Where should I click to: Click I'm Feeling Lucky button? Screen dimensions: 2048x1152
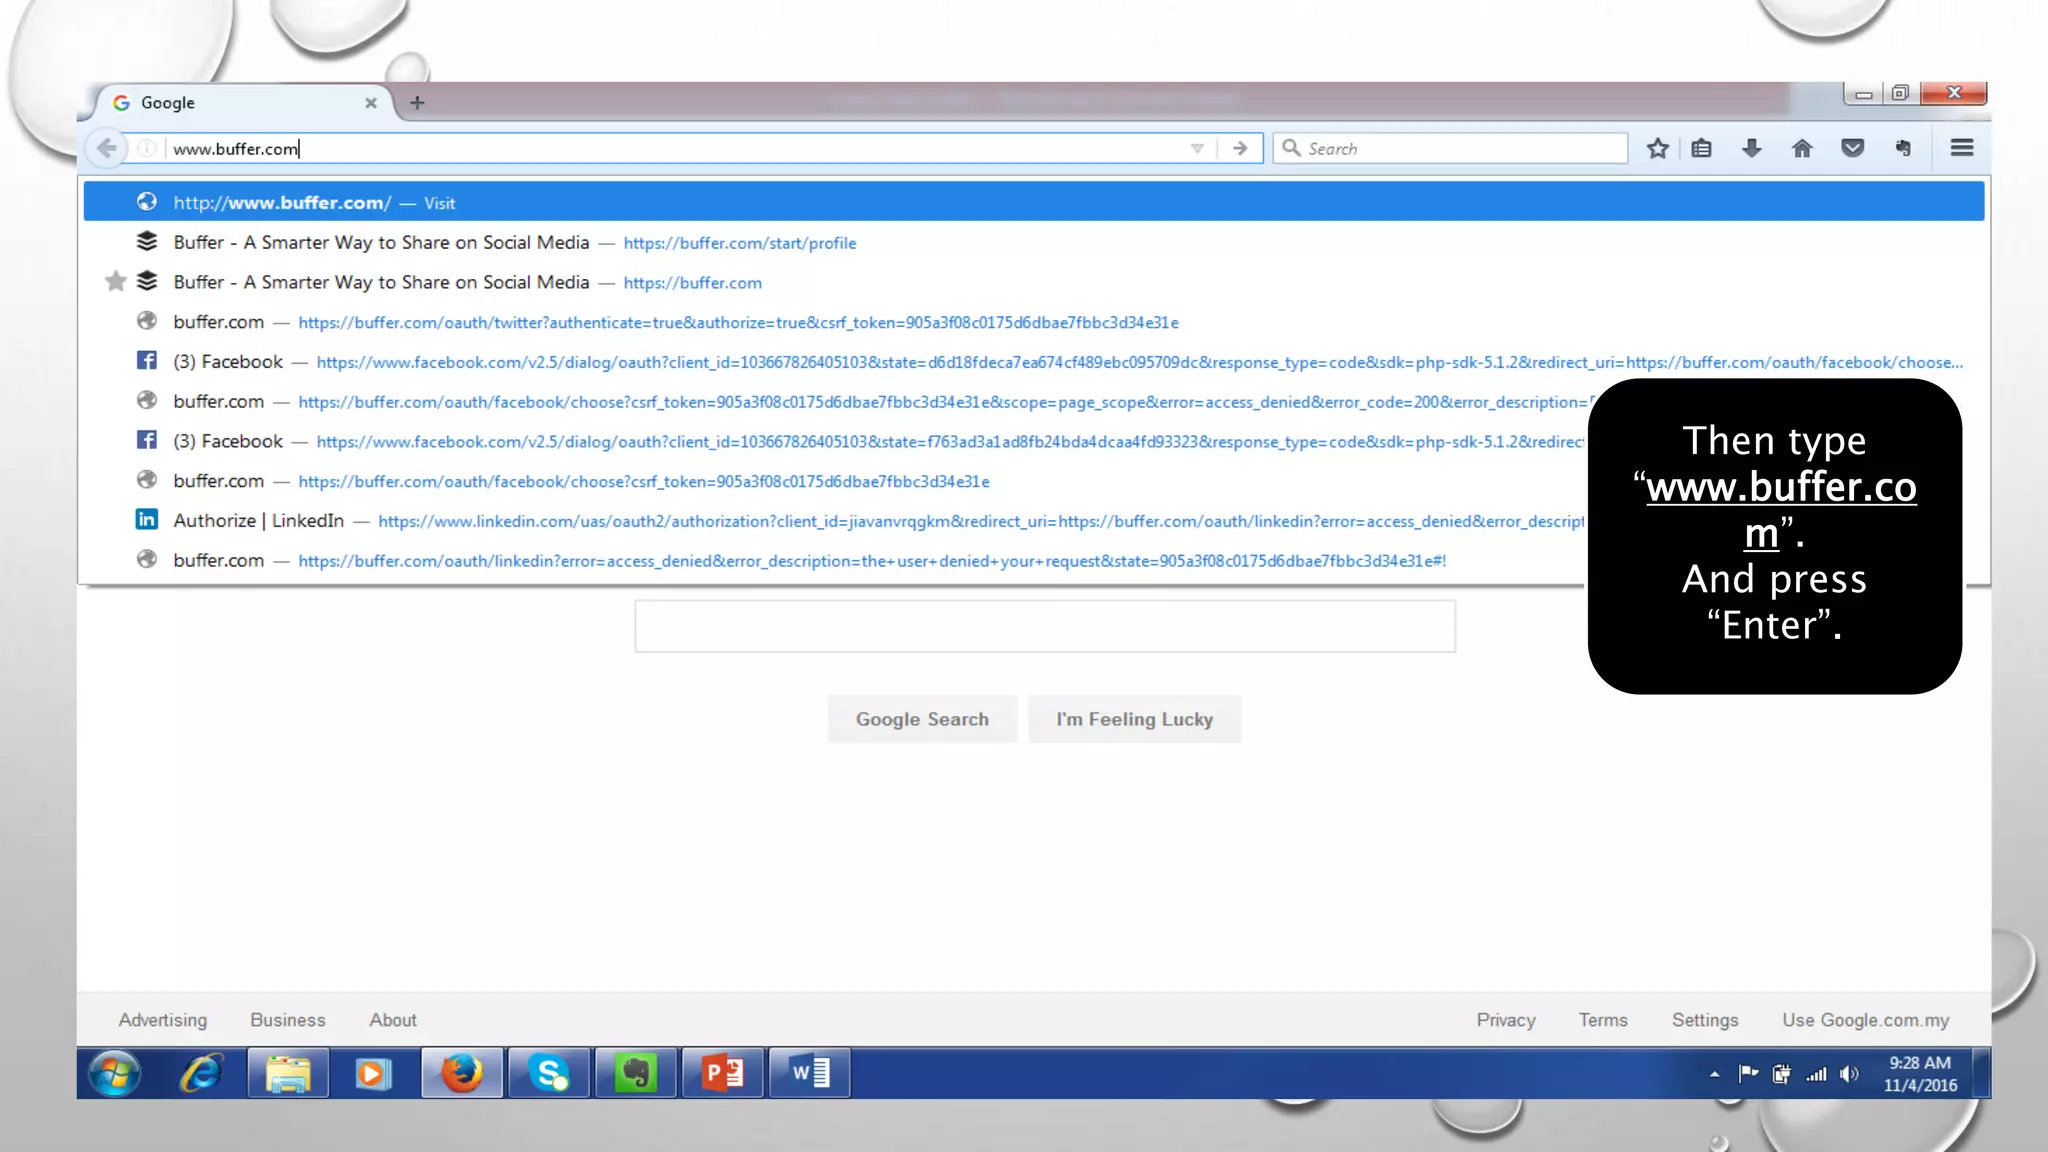pos(1135,719)
